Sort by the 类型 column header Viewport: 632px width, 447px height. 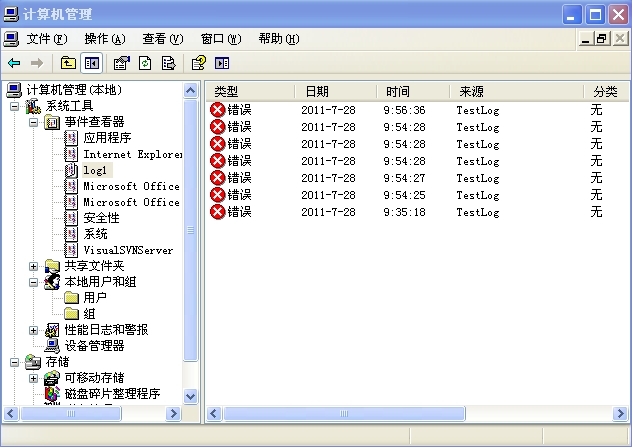coord(250,91)
